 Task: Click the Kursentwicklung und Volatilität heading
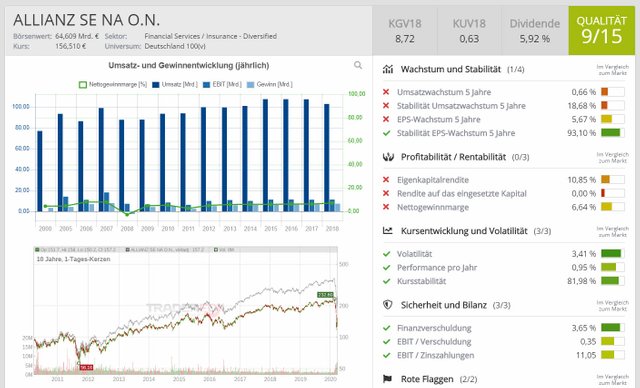(x=464, y=231)
